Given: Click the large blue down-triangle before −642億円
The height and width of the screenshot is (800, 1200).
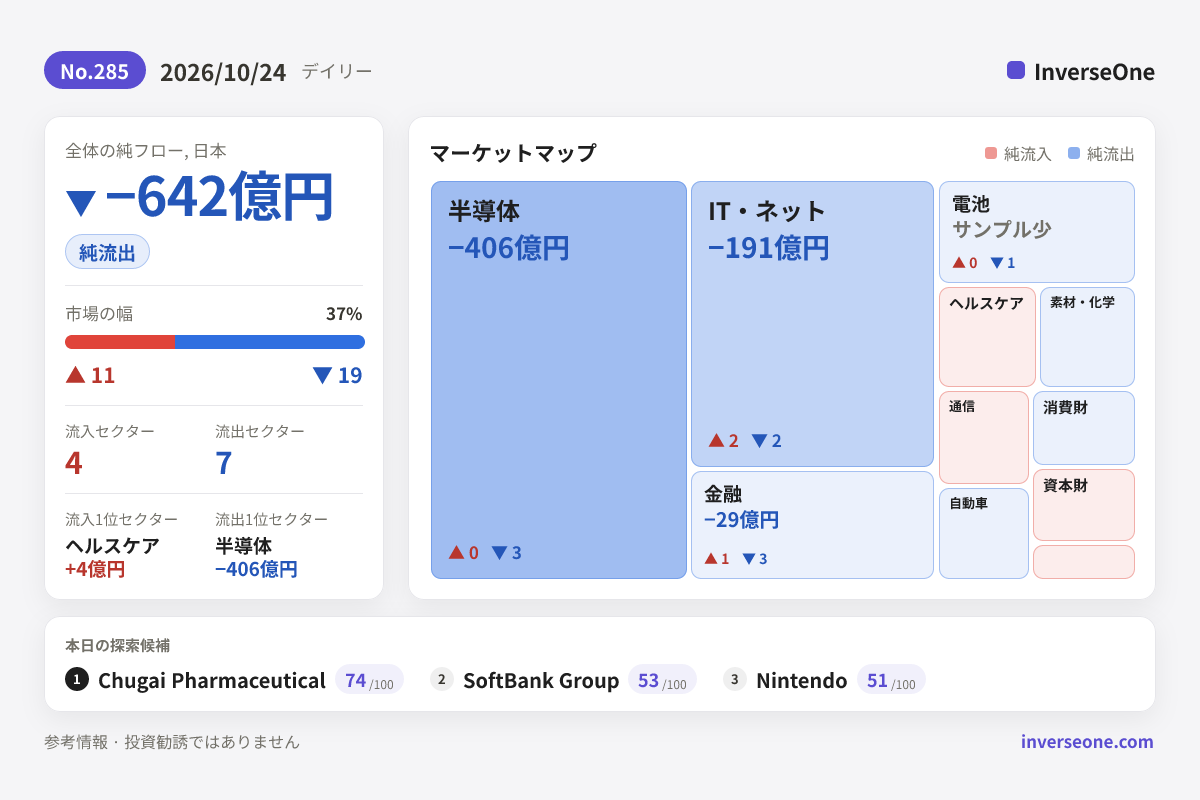Looking at the screenshot, I should pyautogui.click(x=81, y=203).
